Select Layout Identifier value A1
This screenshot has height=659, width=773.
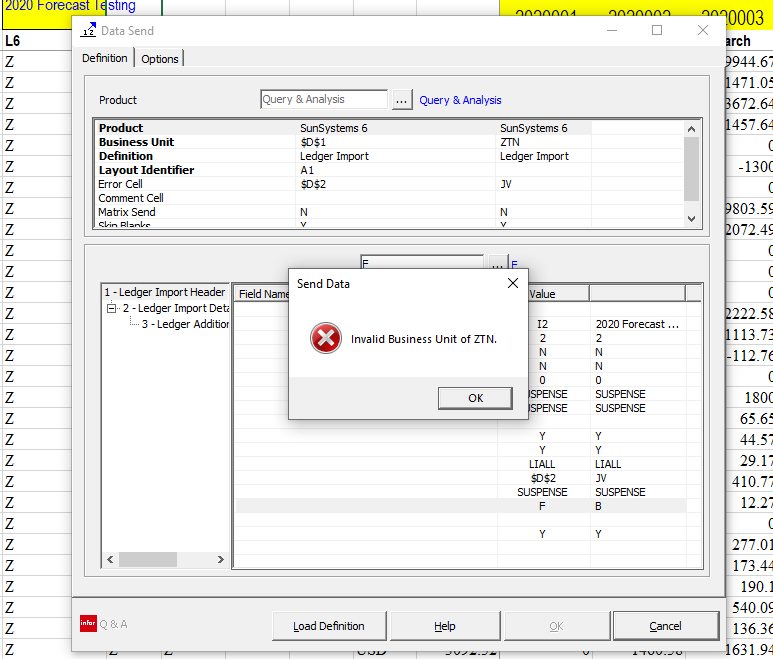pyautogui.click(x=307, y=170)
